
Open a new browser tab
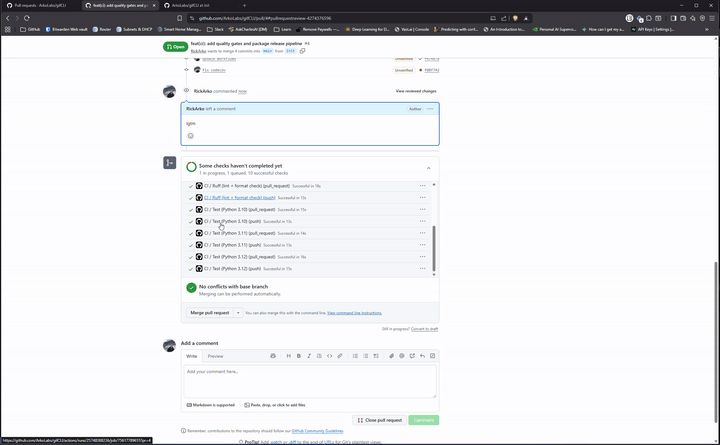point(244,6)
